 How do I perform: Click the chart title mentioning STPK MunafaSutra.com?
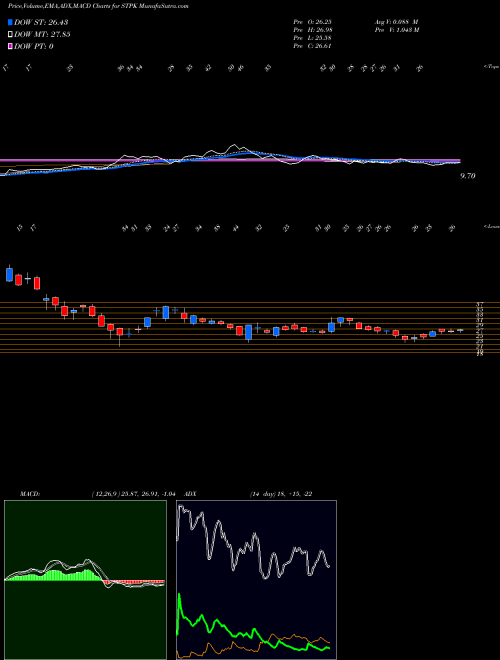[x=98, y=6]
